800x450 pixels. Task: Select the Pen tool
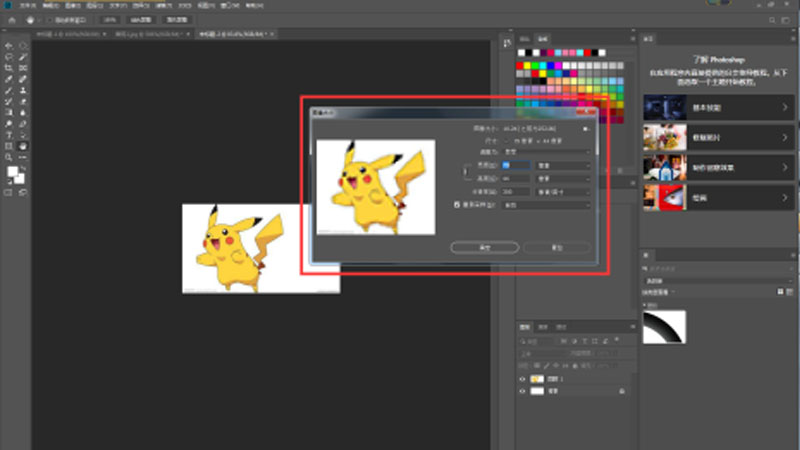pyautogui.click(x=23, y=124)
